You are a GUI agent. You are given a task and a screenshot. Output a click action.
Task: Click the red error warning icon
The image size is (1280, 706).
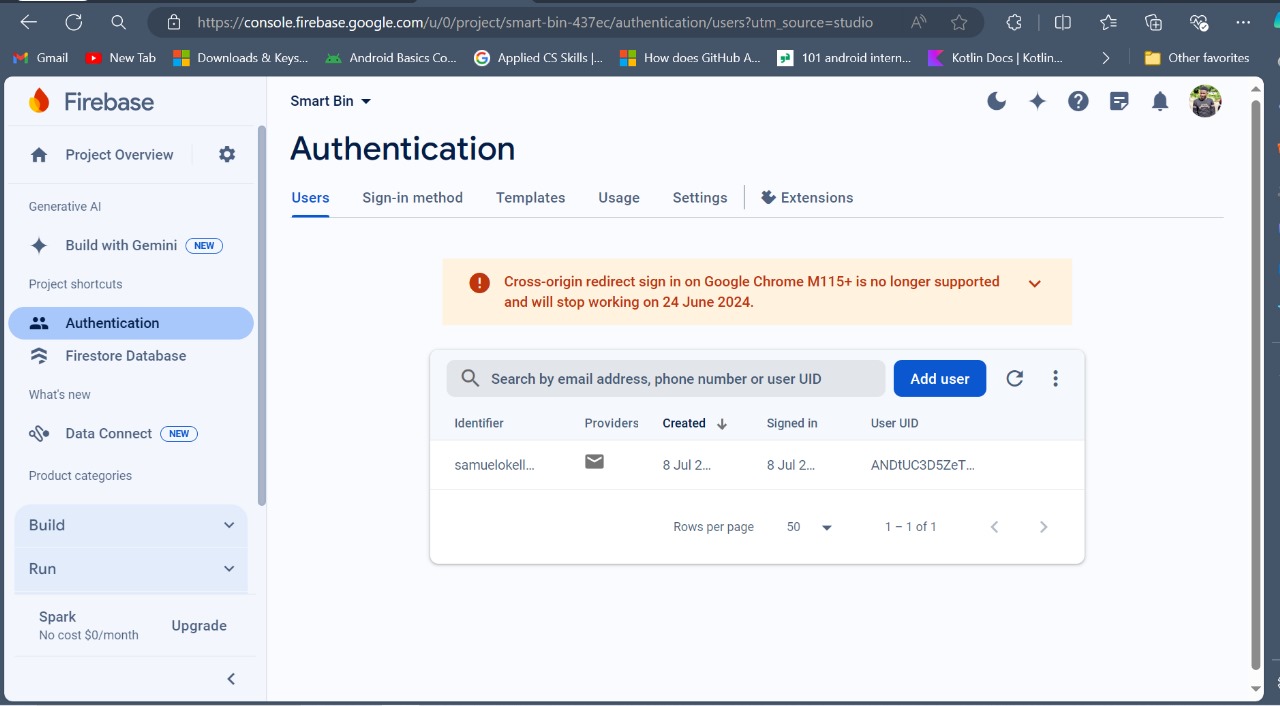pyautogui.click(x=479, y=283)
